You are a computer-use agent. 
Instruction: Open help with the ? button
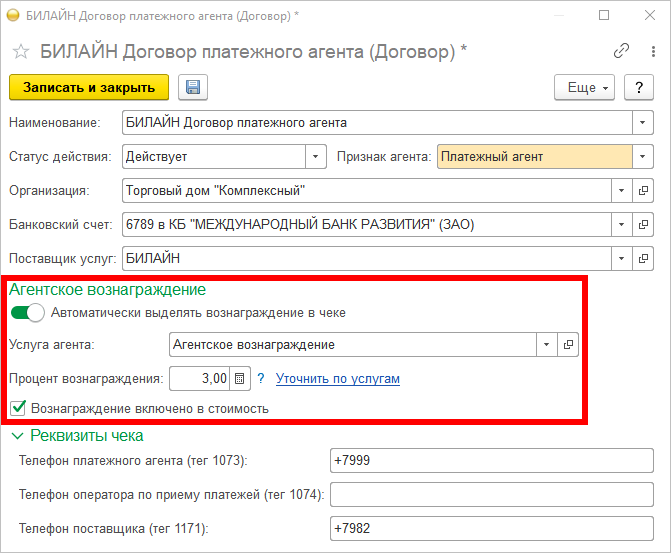(x=638, y=87)
